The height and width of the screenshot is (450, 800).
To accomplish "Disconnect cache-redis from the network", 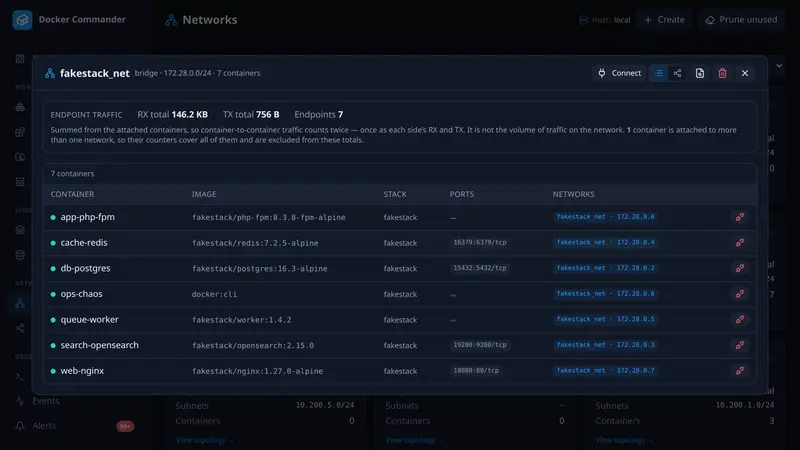I will pyautogui.click(x=740, y=243).
